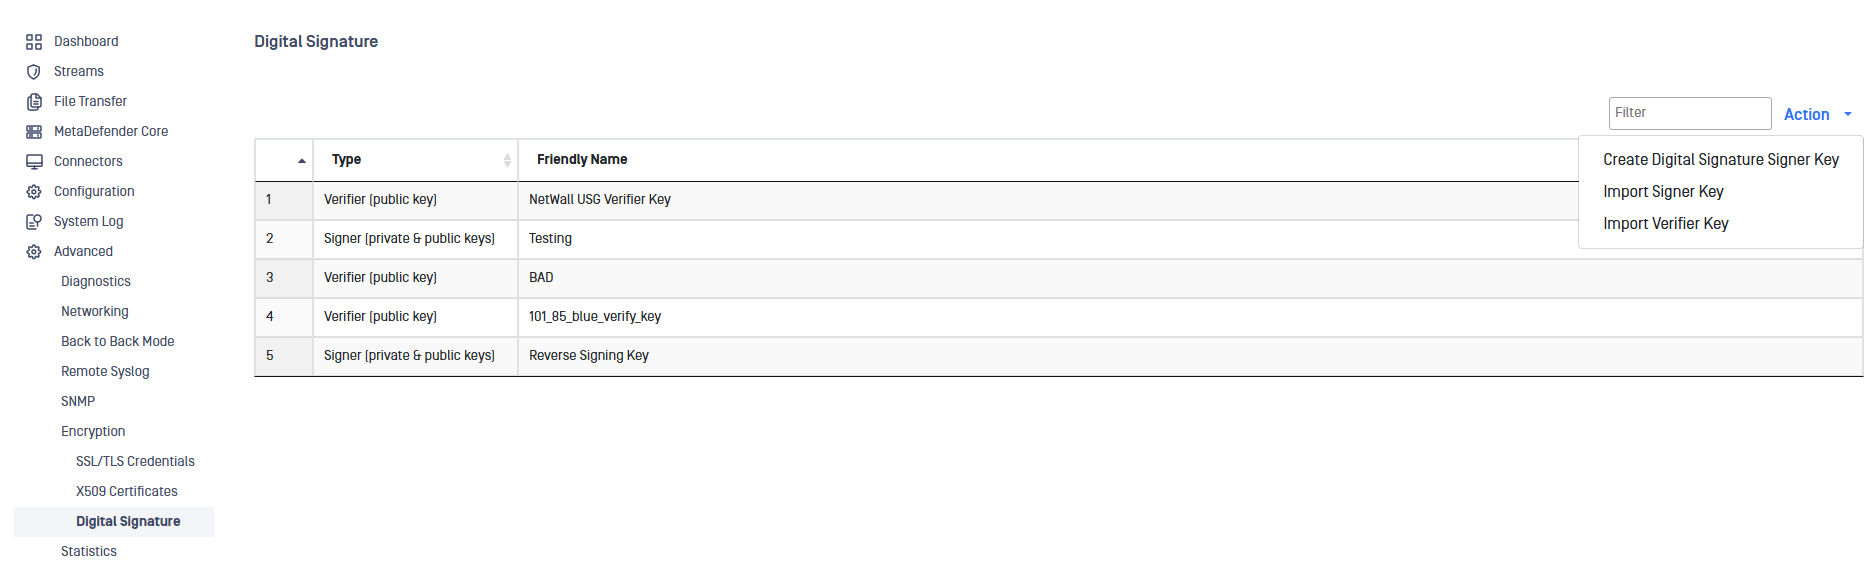Viewport: 1873px width, 570px height.
Task: Open SSL/TLS Credentials page
Action: [135, 462]
